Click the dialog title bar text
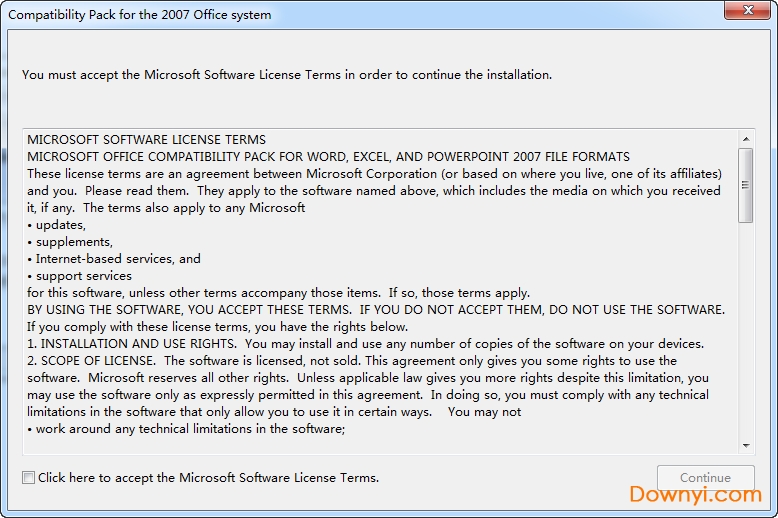Viewport: 778px width, 518px height. [140, 15]
